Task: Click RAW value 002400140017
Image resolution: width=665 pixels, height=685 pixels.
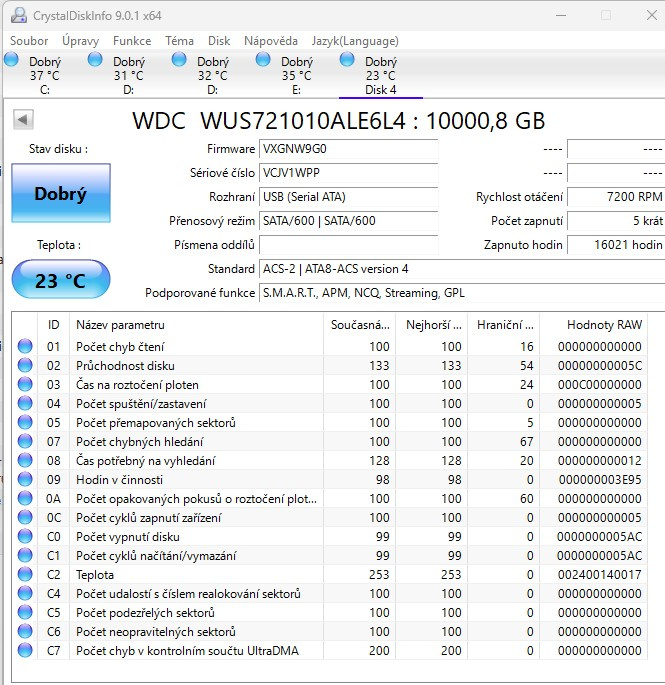Action: pos(600,574)
